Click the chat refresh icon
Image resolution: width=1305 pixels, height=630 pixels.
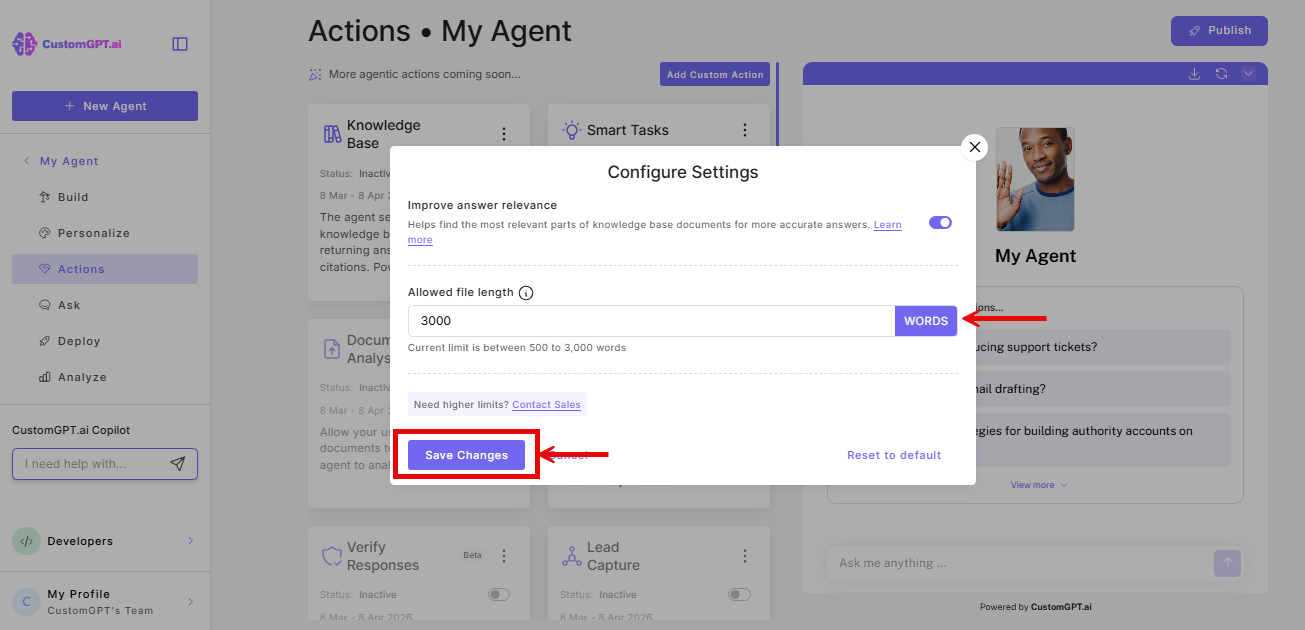(1220, 73)
